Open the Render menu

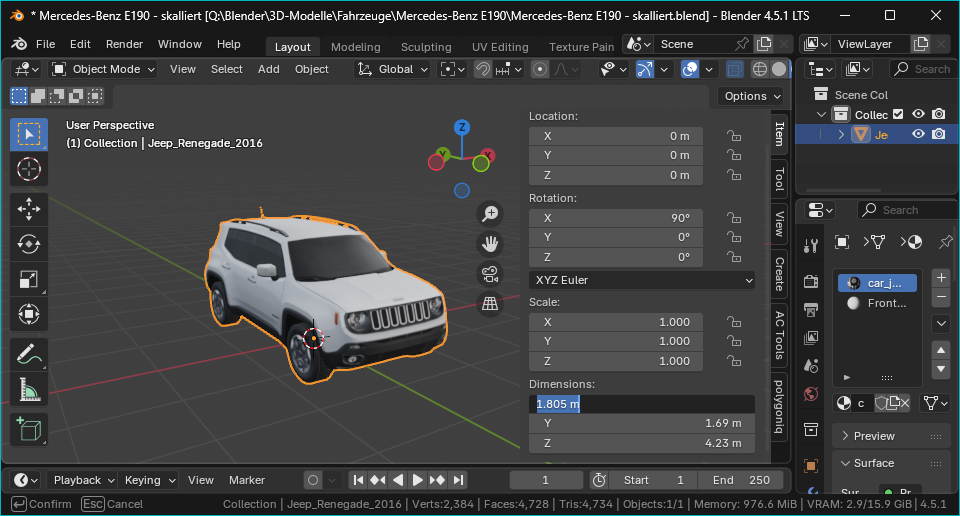[x=124, y=45]
